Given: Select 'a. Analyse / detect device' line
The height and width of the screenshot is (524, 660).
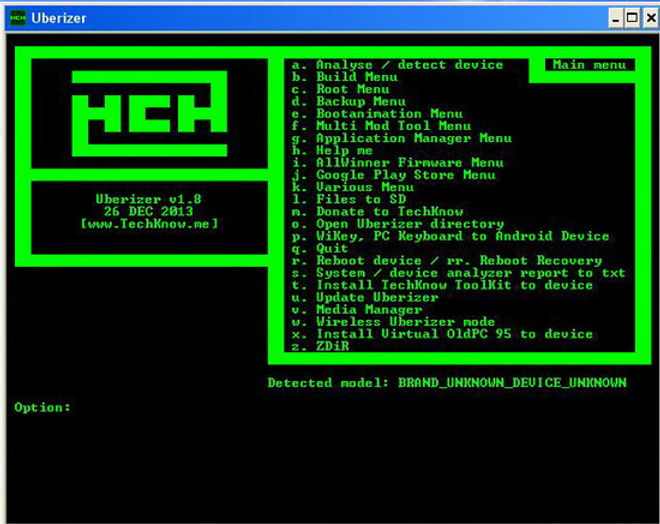Looking at the screenshot, I should click(x=397, y=65).
